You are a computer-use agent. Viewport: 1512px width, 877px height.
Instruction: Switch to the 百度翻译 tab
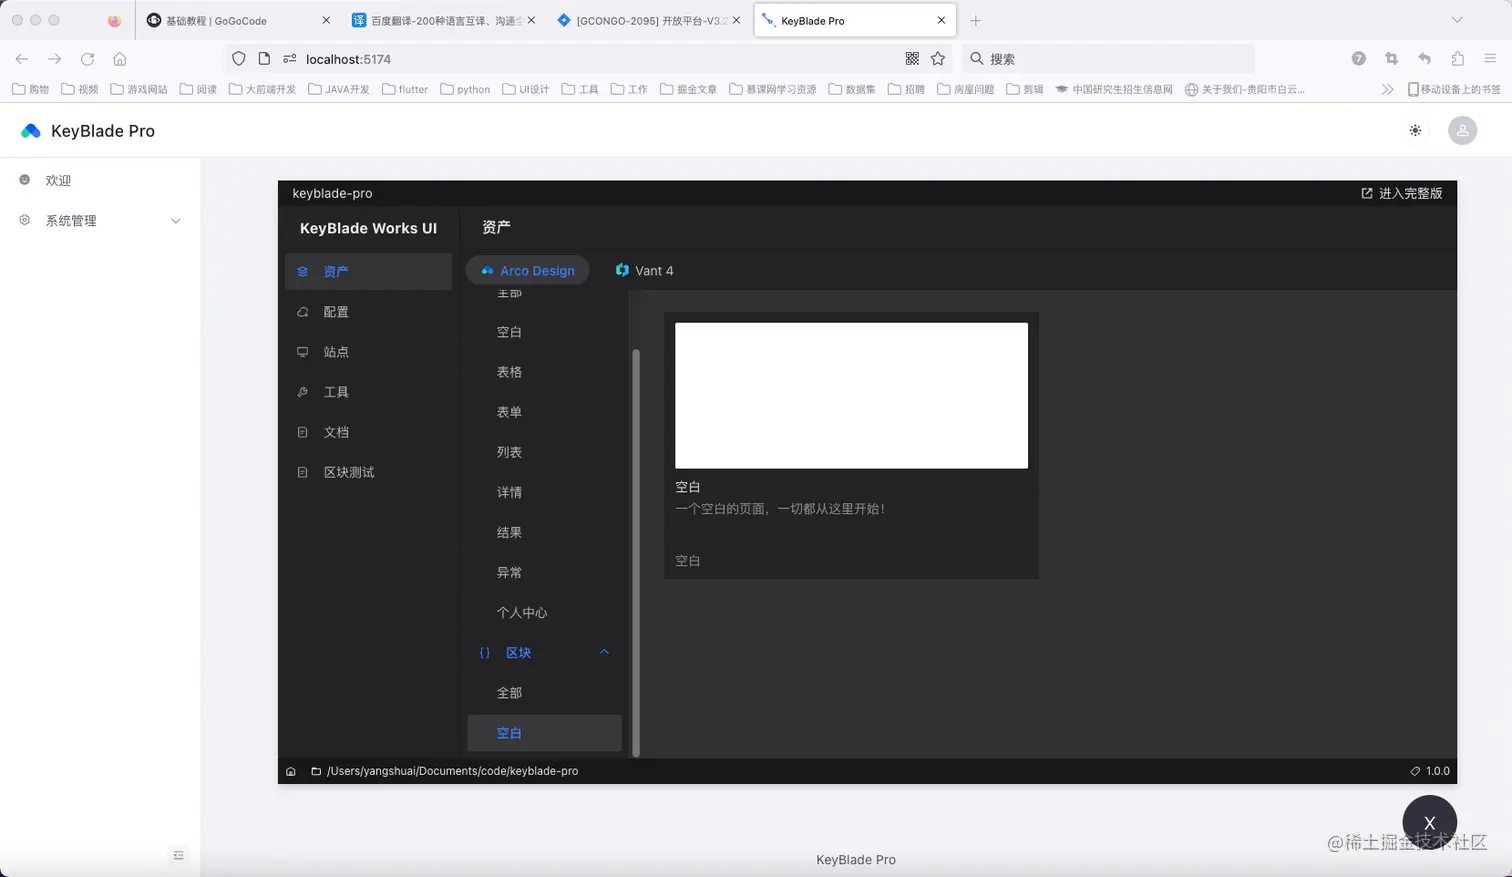point(444,20)
